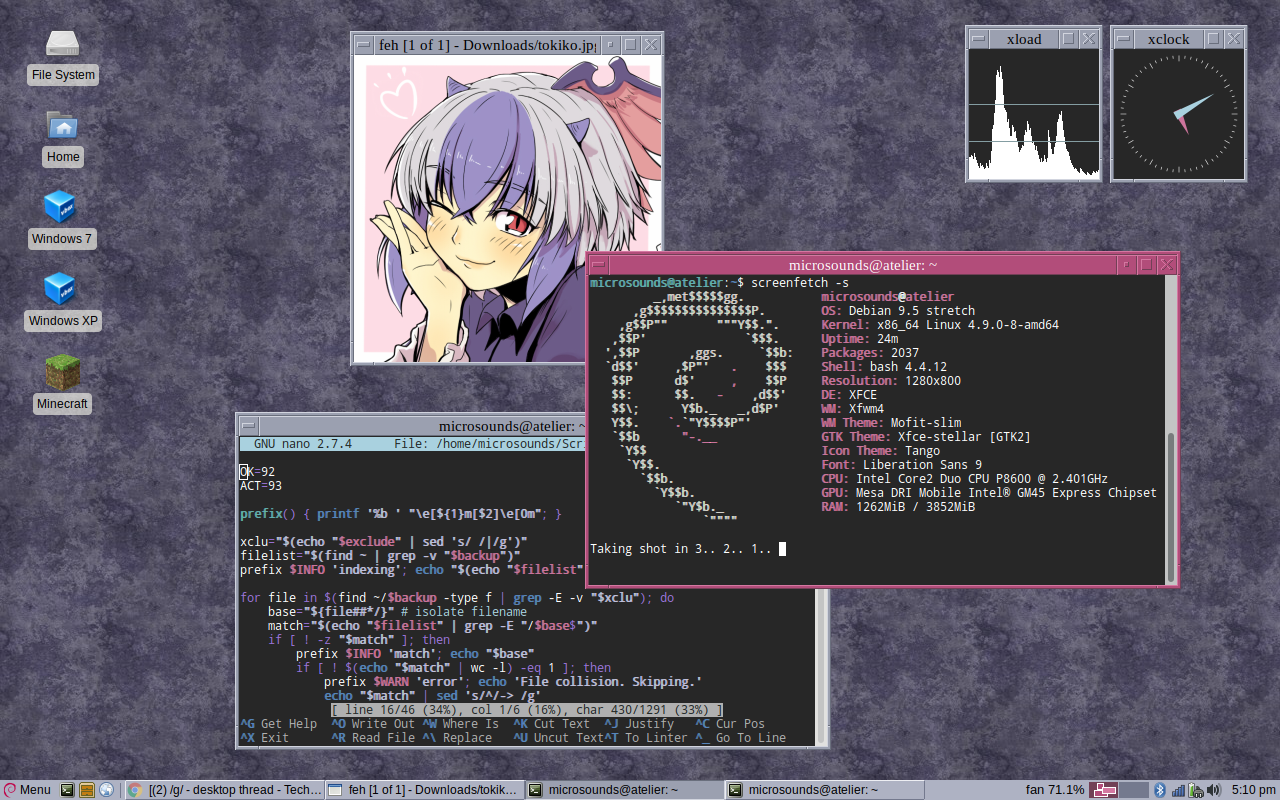Viewport: 1280px width, 800px height.
Task: Click the screenfetch terminal's vertical scrollbar
Action: pos(1171,429)
